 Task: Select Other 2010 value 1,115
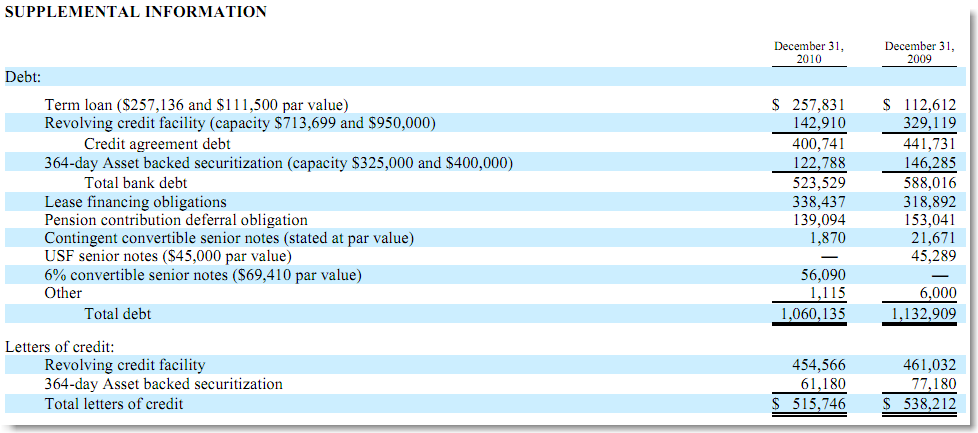coord(828,293)
